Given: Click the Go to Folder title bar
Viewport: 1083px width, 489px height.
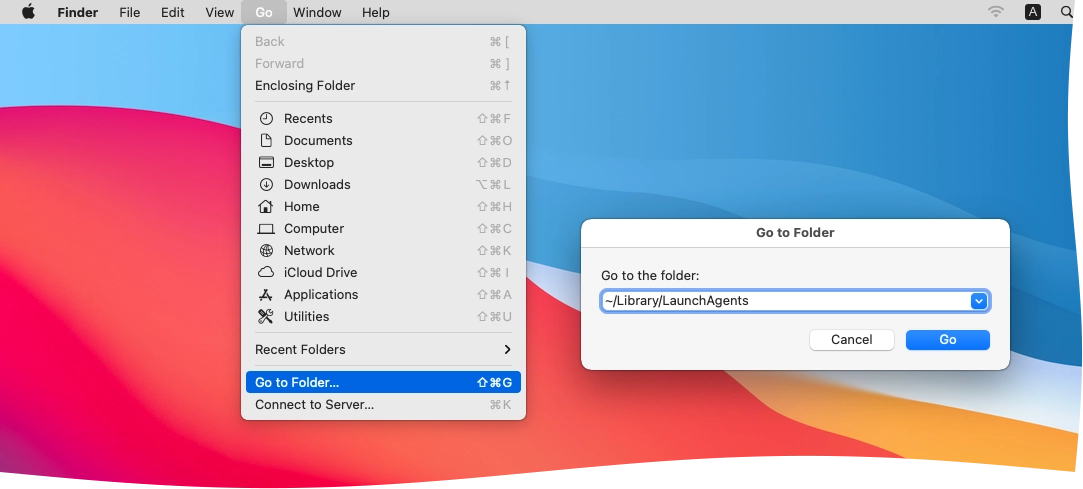Looking at the screenshot, I should (x=795, y=233).
